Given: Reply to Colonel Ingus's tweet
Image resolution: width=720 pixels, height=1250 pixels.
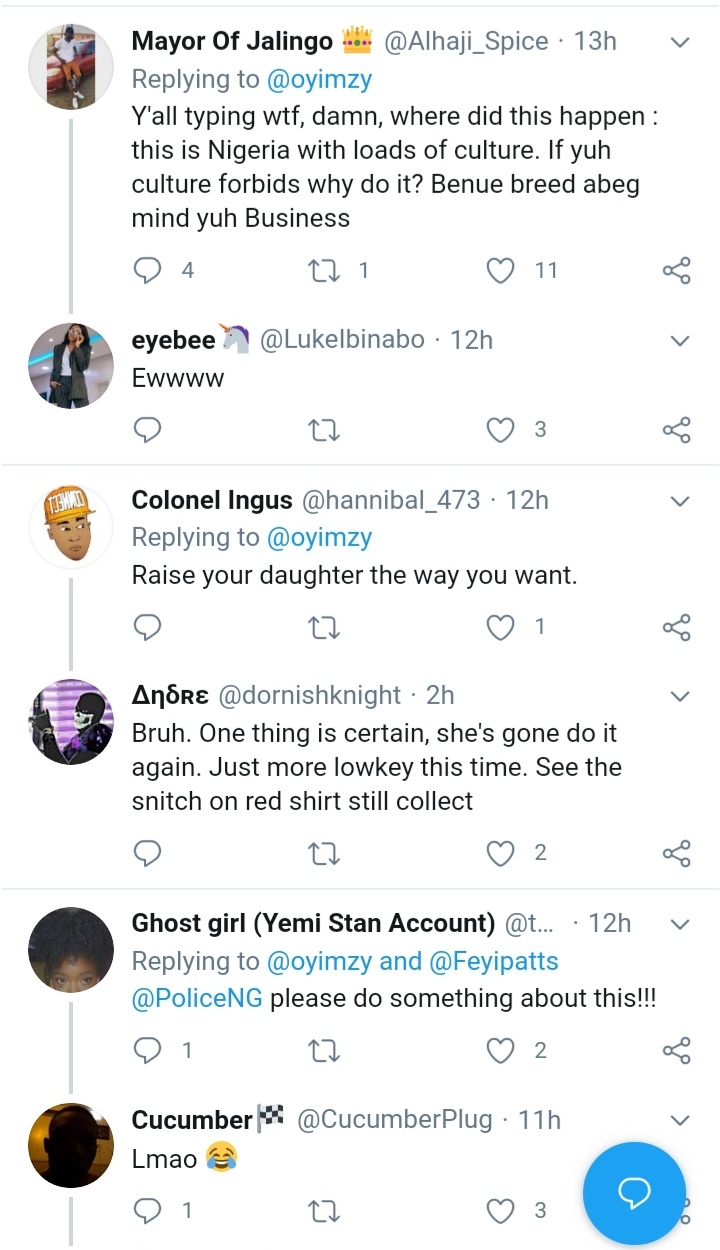Looking at the screenshot, I should (x=148, y=627).
